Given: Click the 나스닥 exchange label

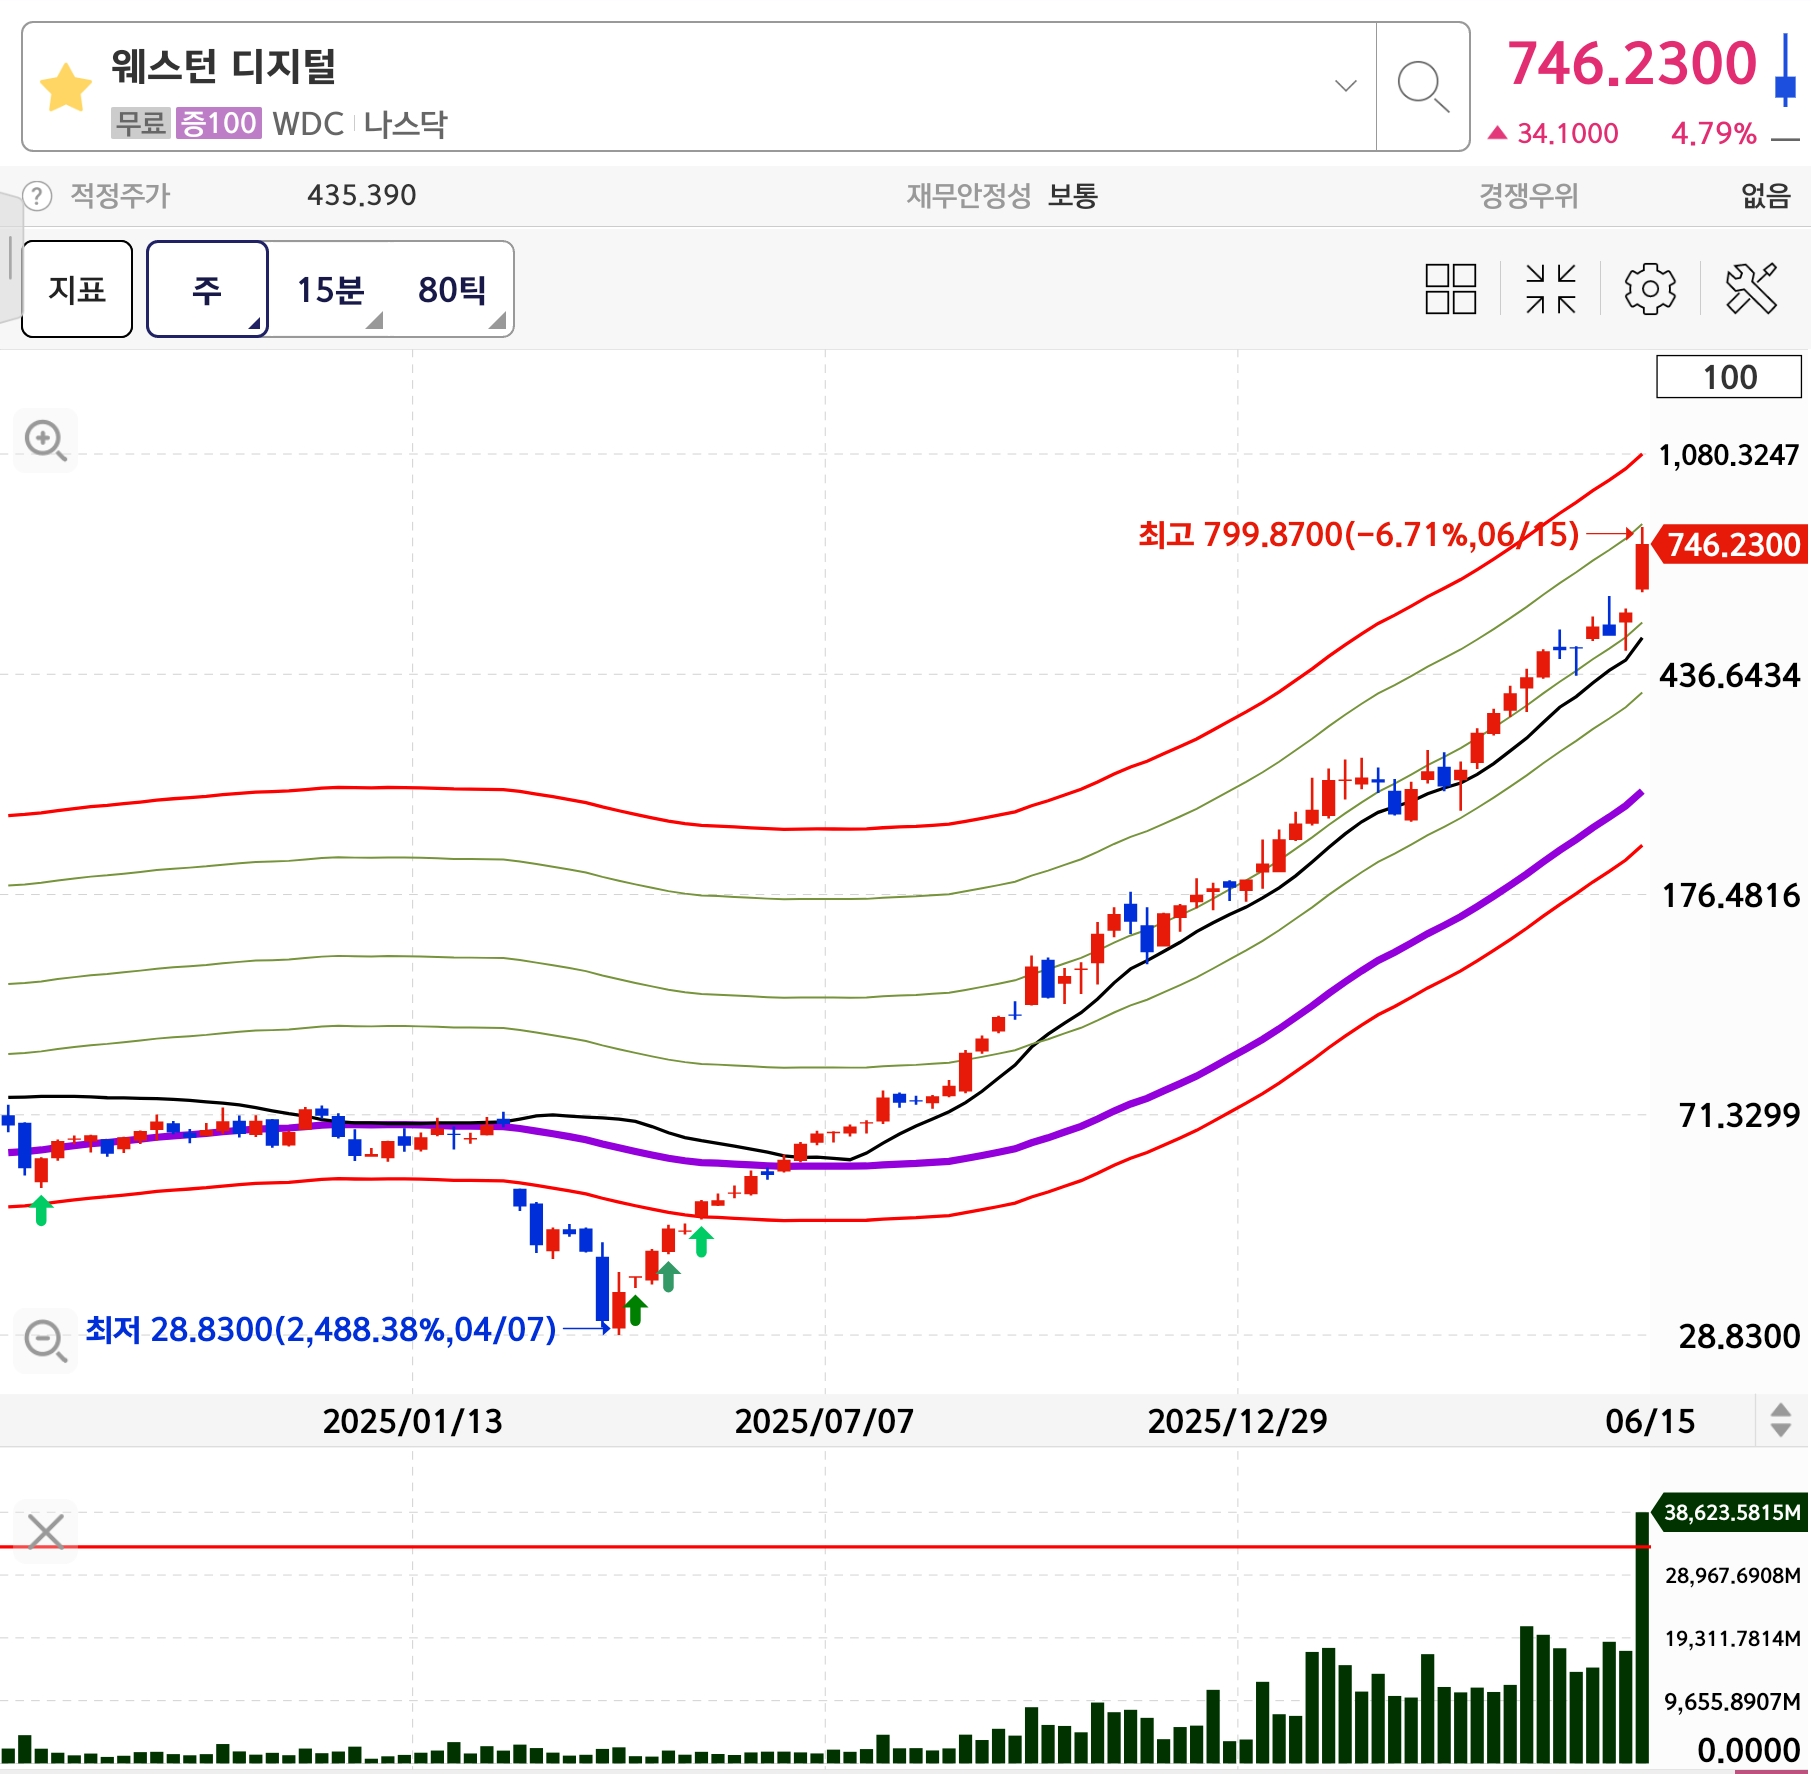Looking at the screenshot, I should click(405, 124).
